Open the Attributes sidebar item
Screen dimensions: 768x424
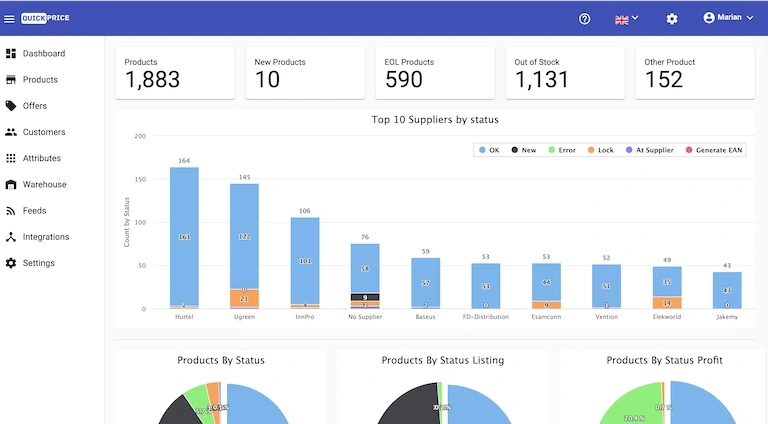tap(42, 158)
